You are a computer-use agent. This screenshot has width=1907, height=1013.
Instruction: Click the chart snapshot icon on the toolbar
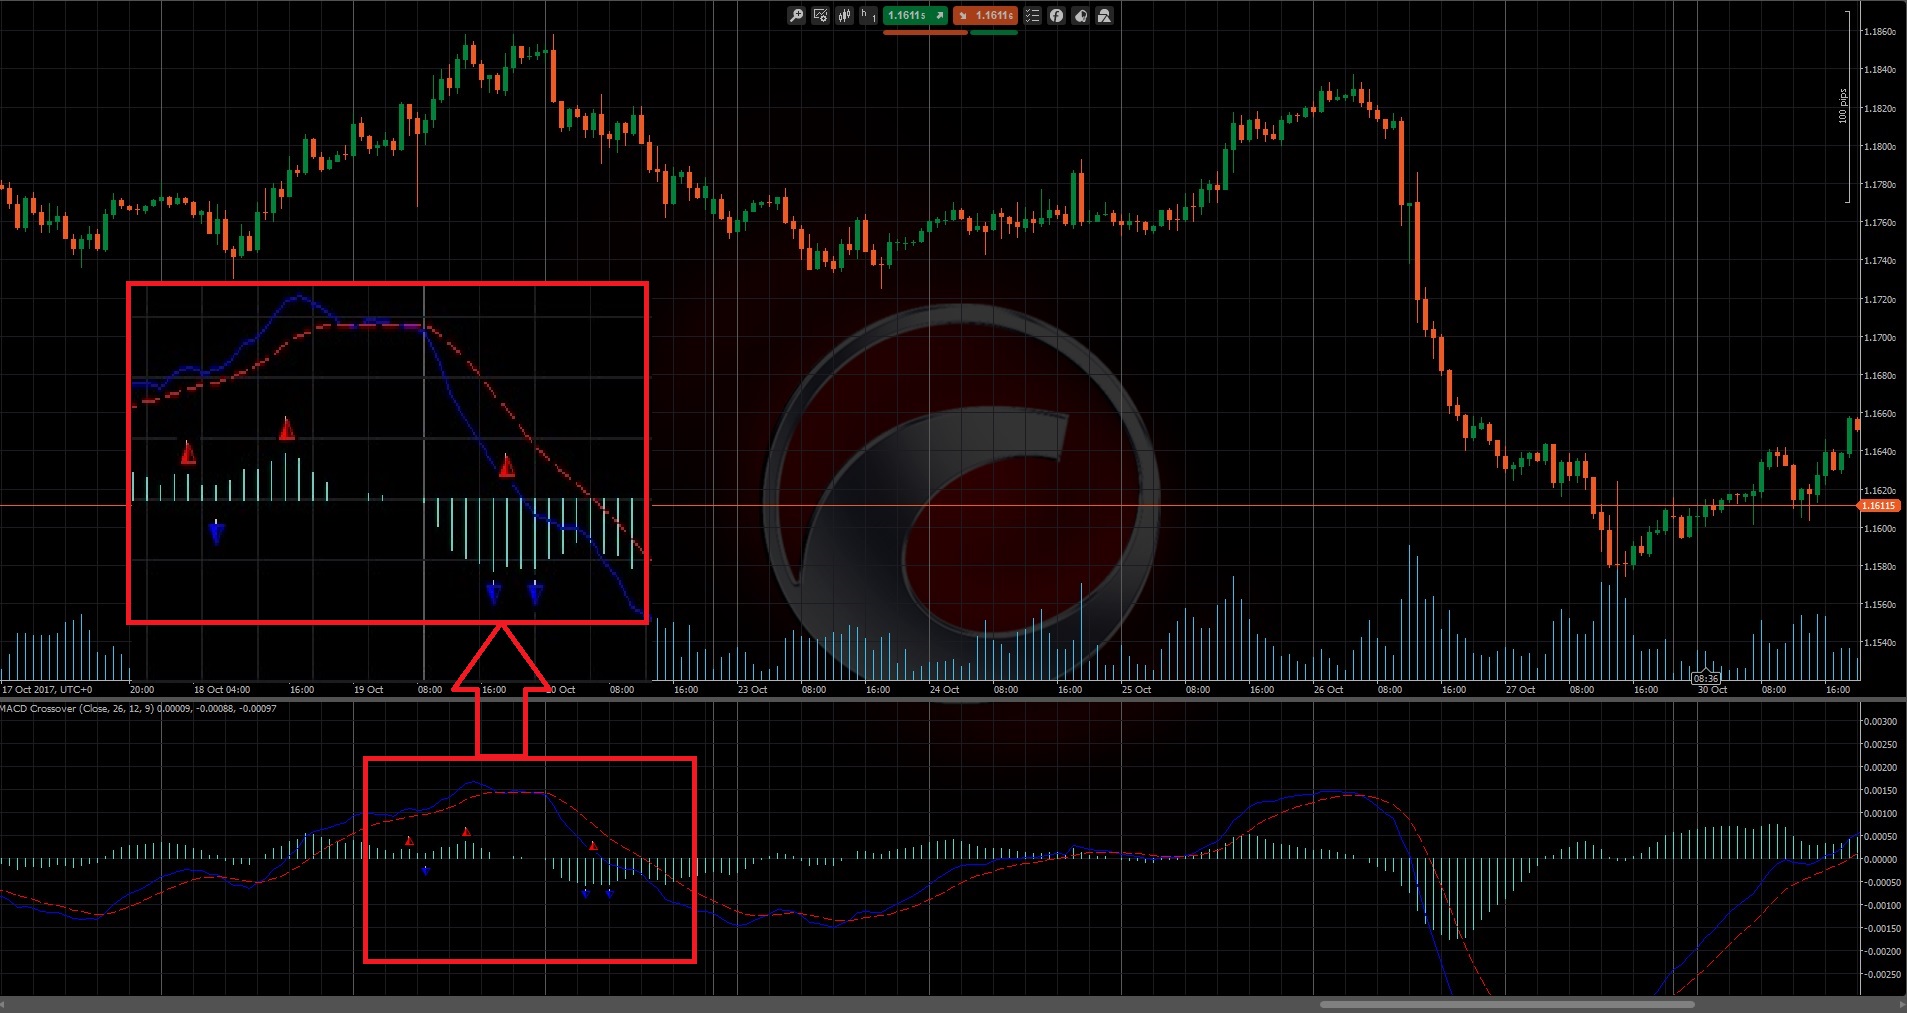click(1106, 15)
